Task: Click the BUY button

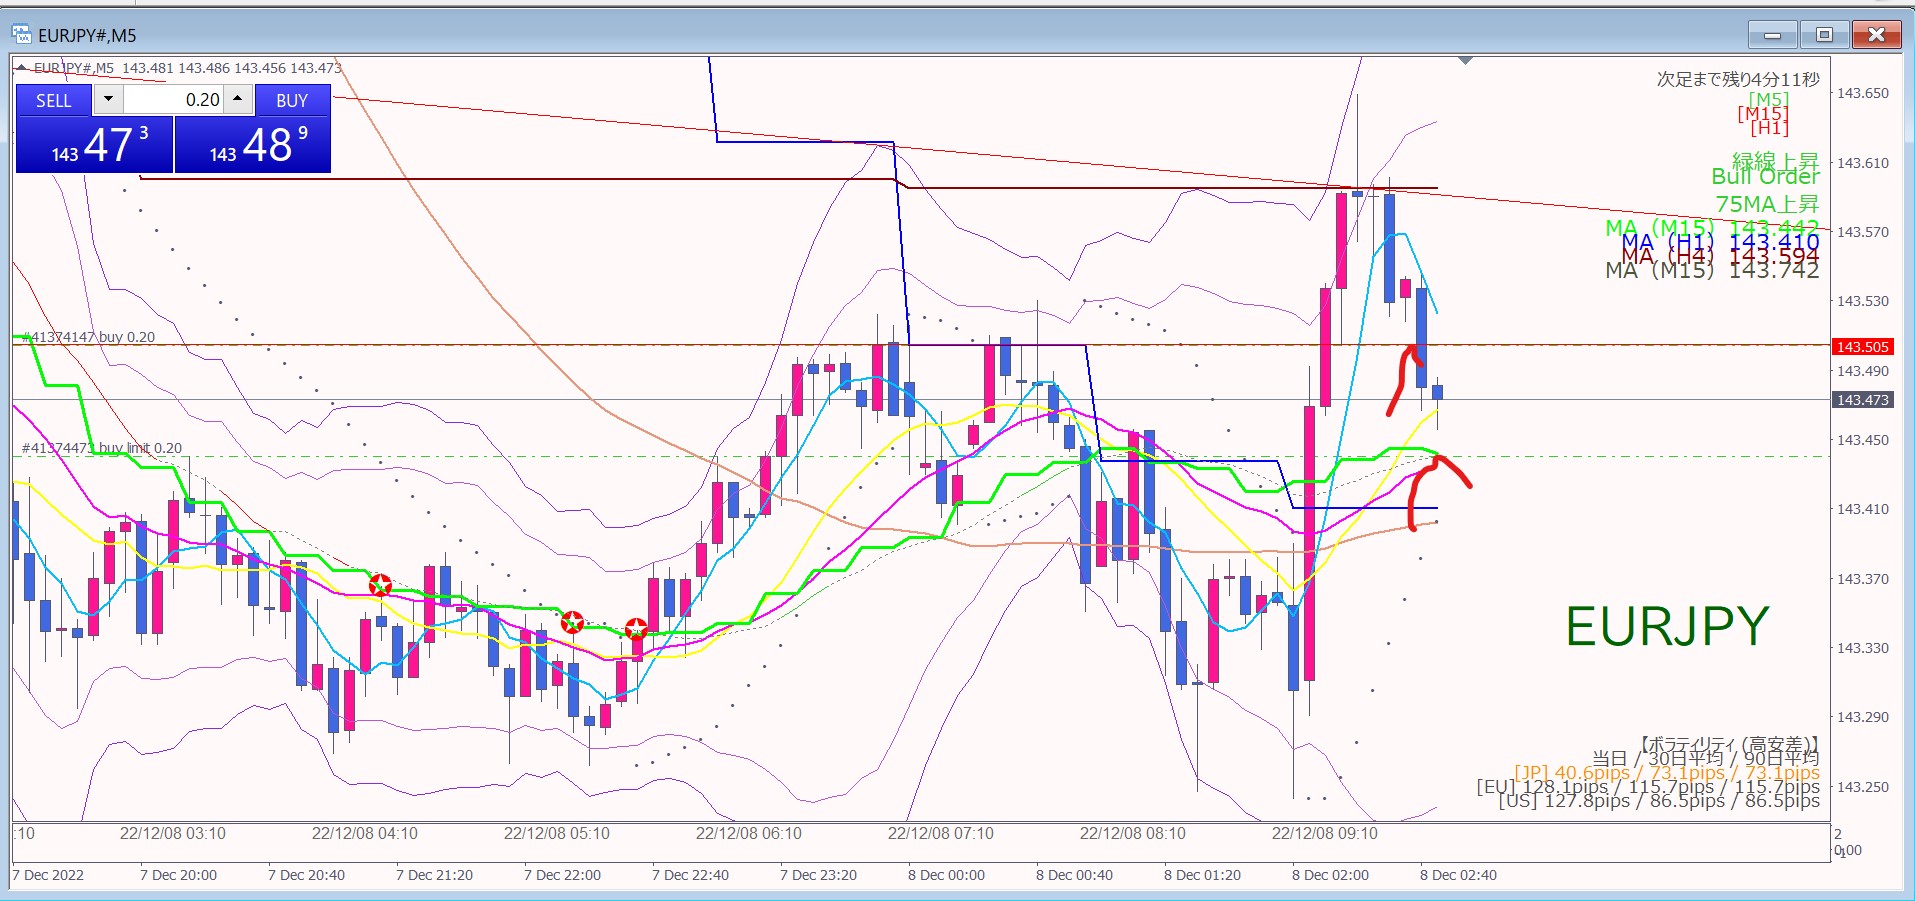Action: [x=291, y=100]
